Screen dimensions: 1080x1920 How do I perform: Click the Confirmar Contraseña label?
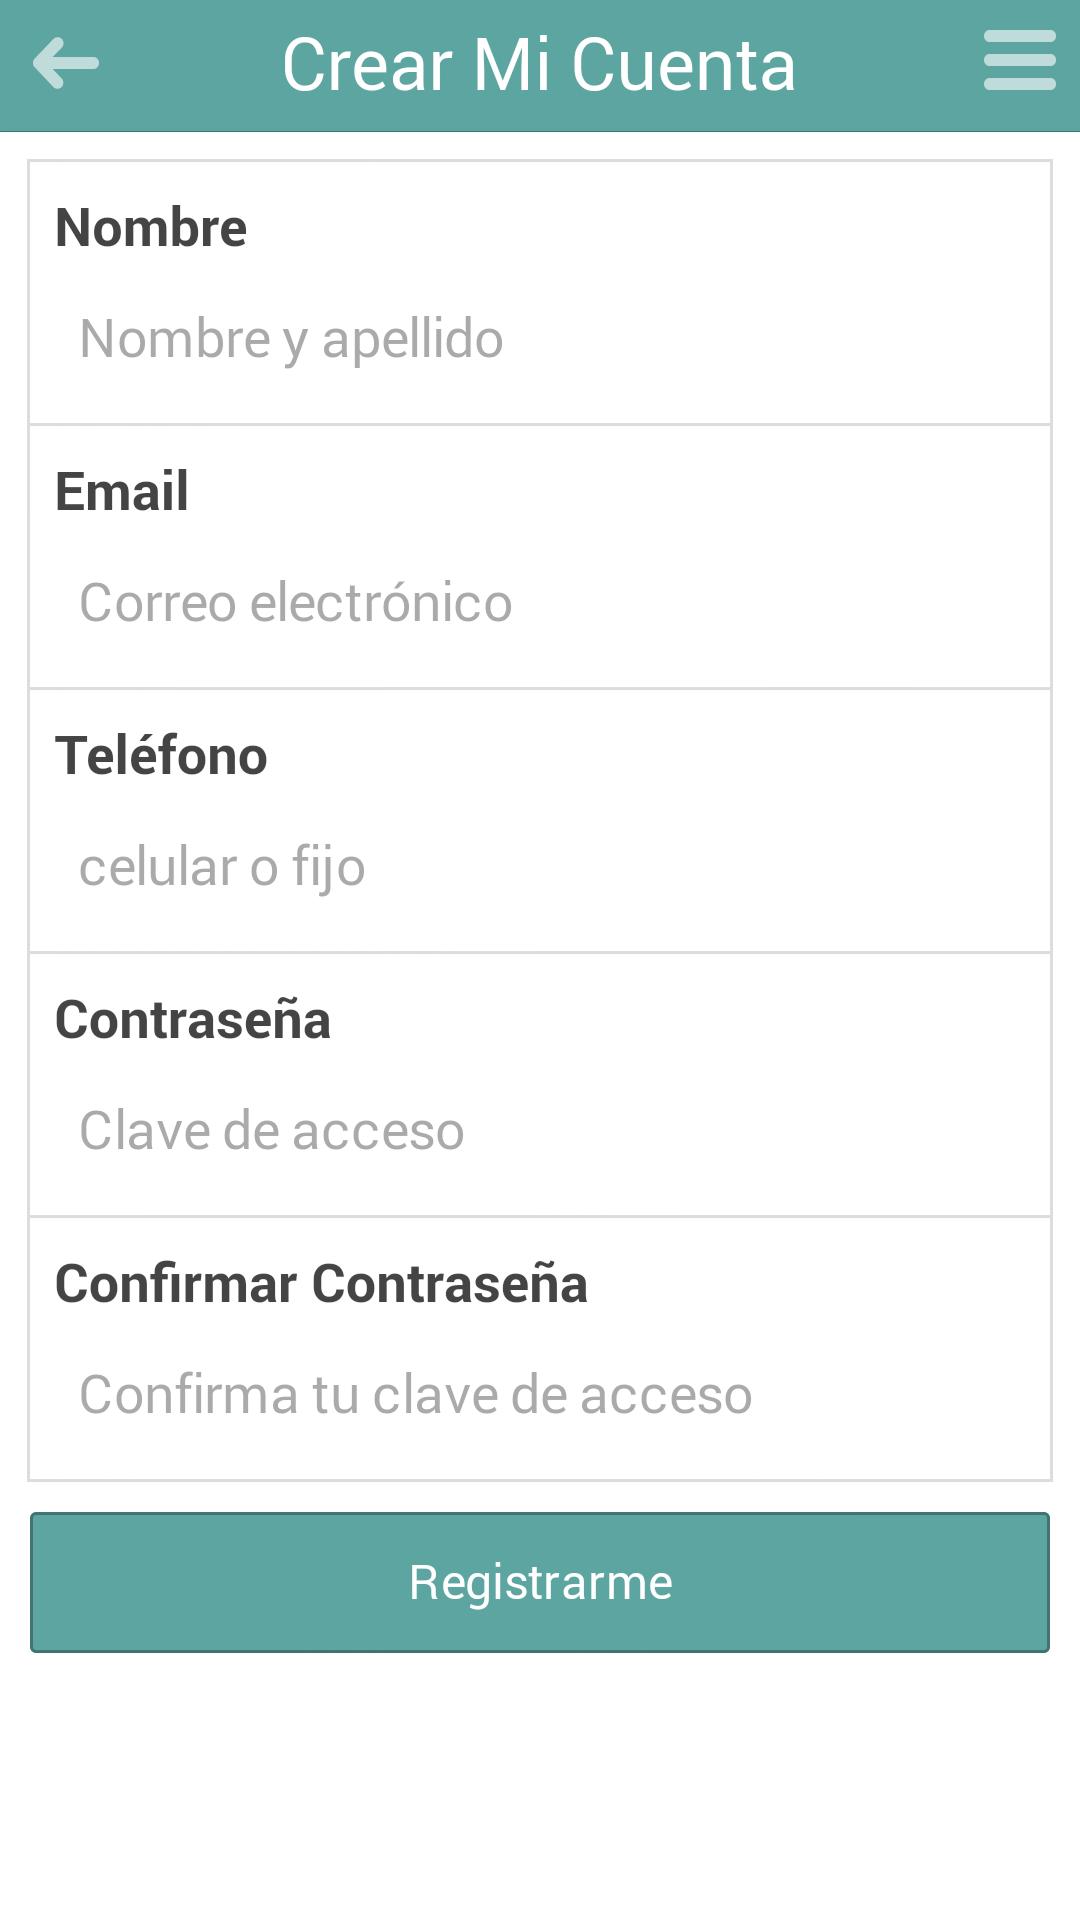321,1284
